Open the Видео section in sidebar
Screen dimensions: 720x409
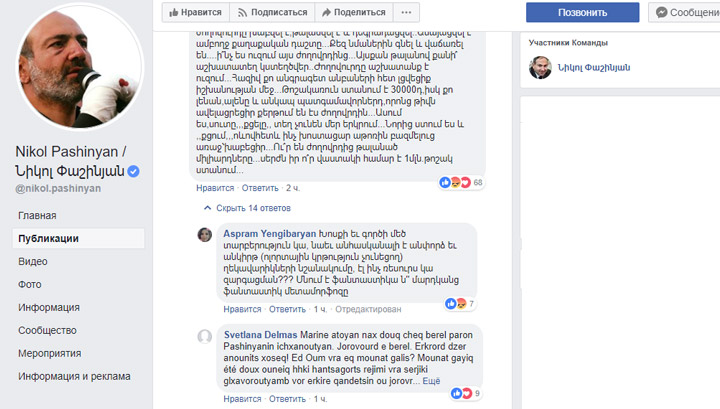[33, 261]
